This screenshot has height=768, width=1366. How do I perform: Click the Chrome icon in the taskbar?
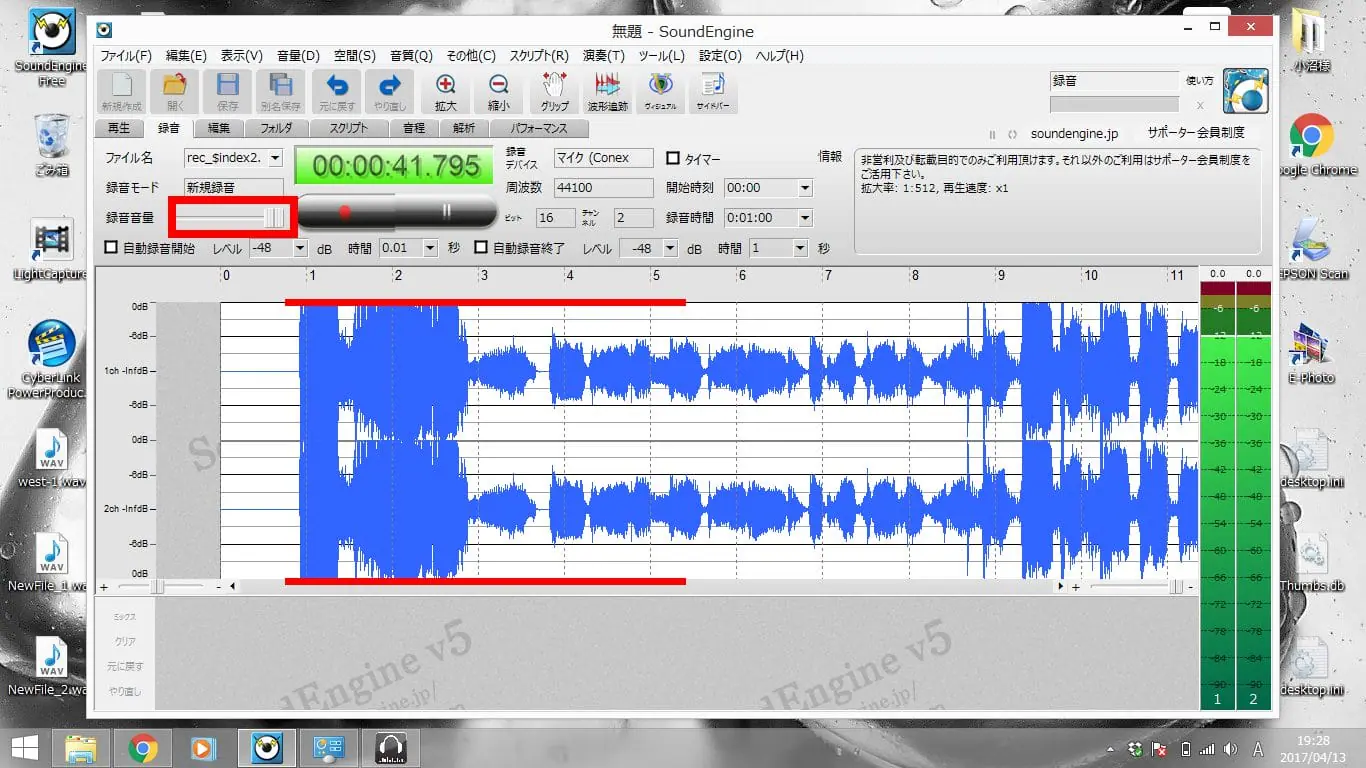point(143,748)
